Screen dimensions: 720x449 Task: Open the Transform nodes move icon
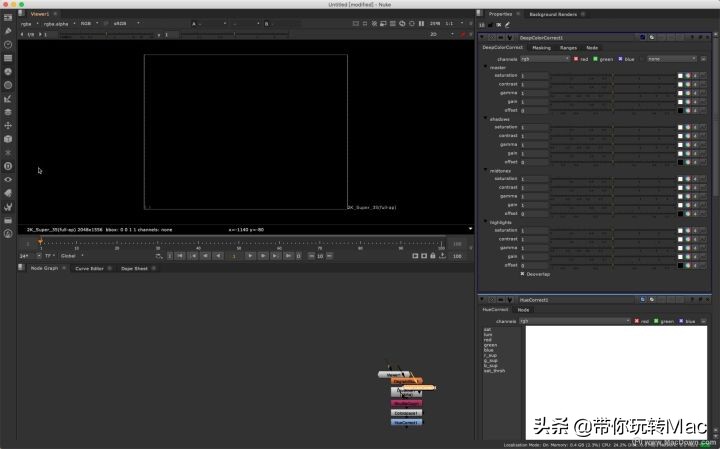click(8, 125)
